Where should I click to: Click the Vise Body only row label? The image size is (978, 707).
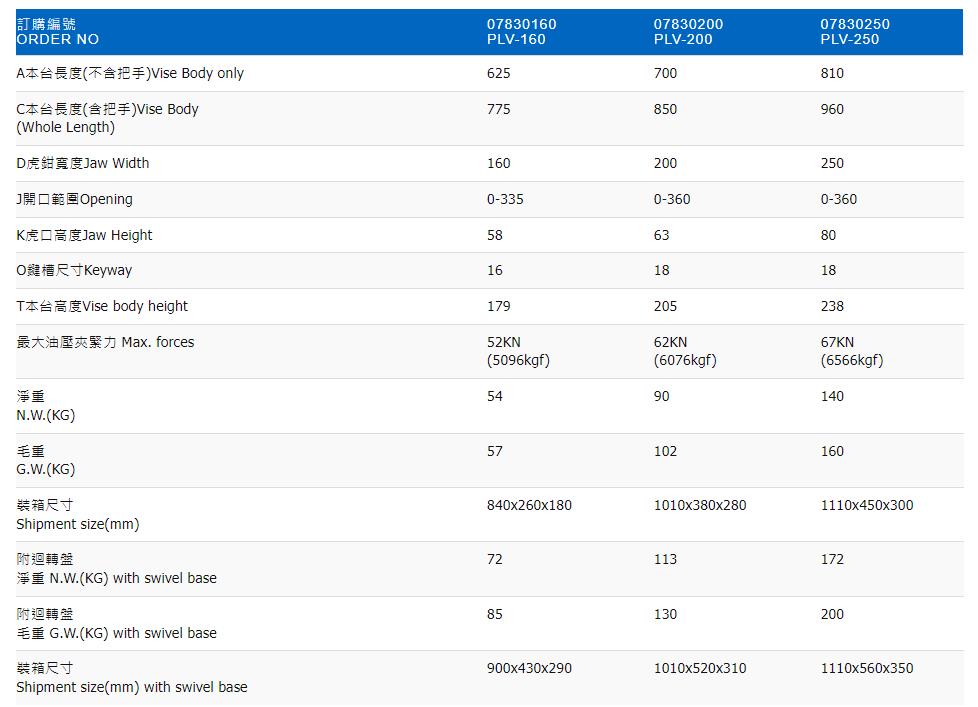[130, 73]
